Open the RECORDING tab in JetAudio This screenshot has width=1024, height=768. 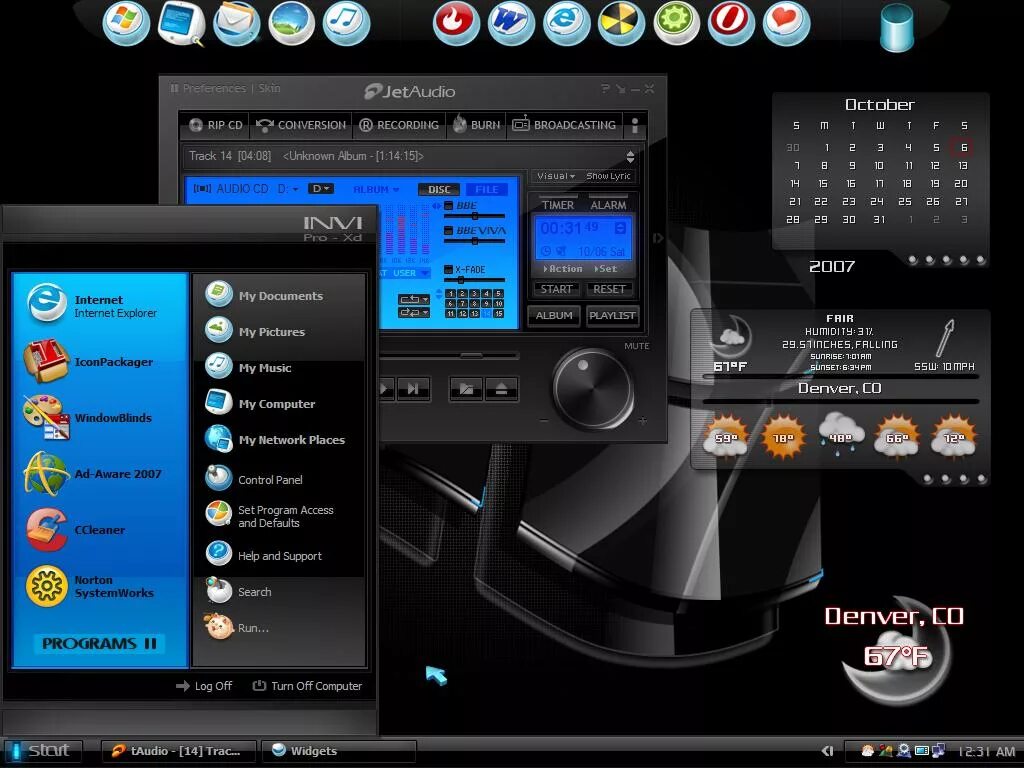399,125
